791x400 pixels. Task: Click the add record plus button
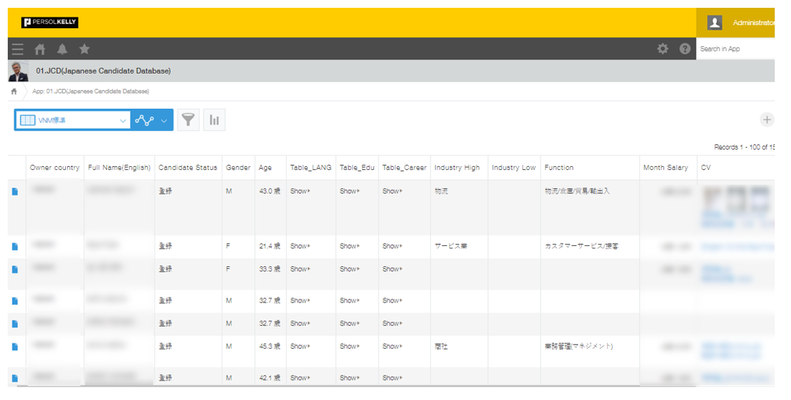767,120
